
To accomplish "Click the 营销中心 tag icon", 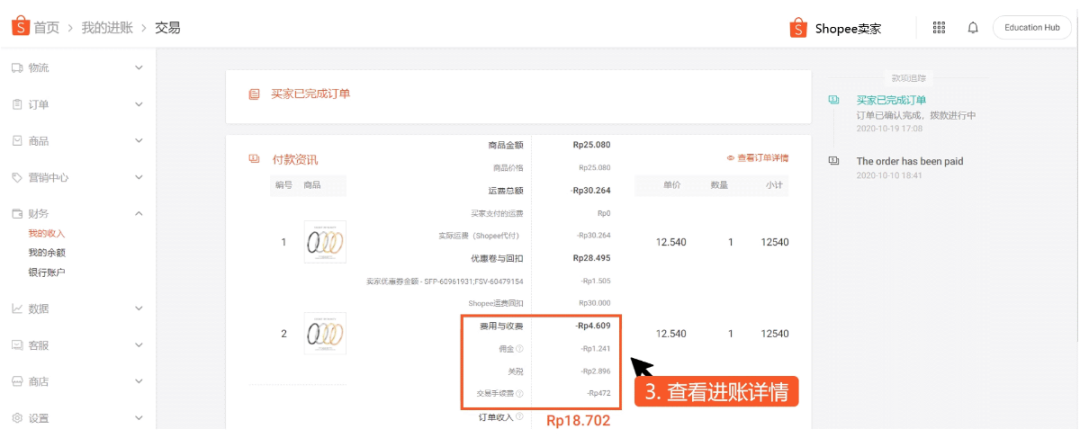I will tap(18, 177).
